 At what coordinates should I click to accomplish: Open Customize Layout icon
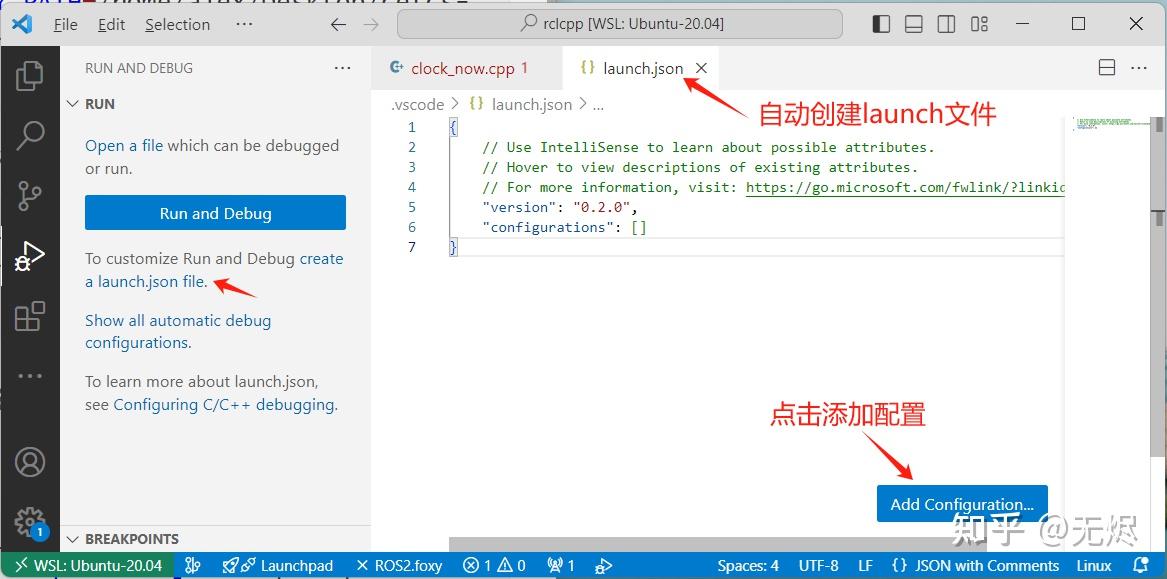coord(979,25)
